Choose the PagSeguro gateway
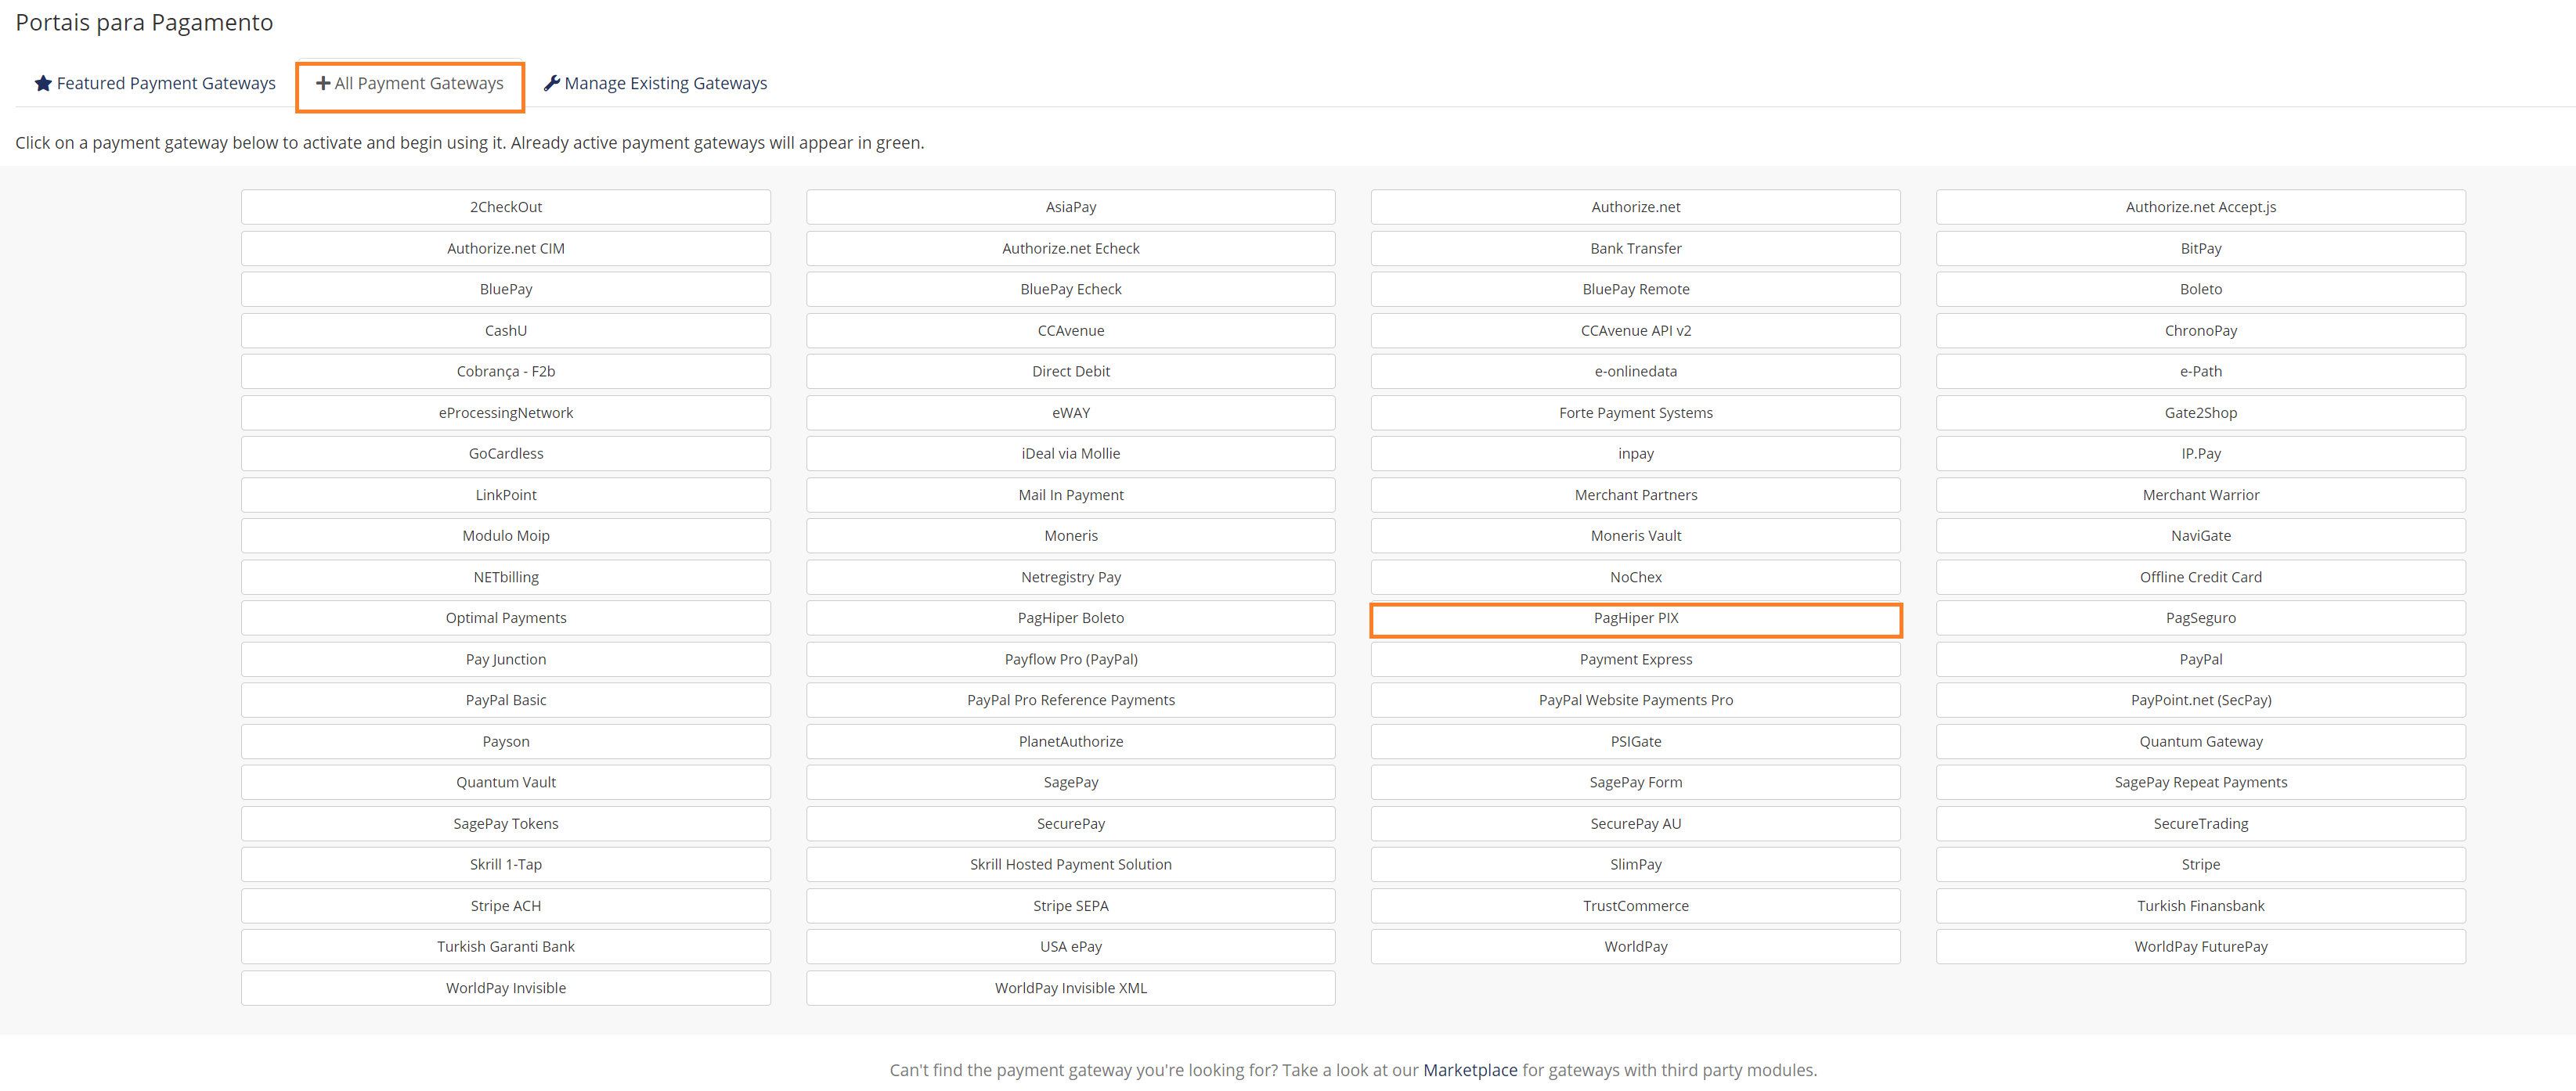The width and height of the screenshot is (2576, 1091). [x=2201, y=618]
